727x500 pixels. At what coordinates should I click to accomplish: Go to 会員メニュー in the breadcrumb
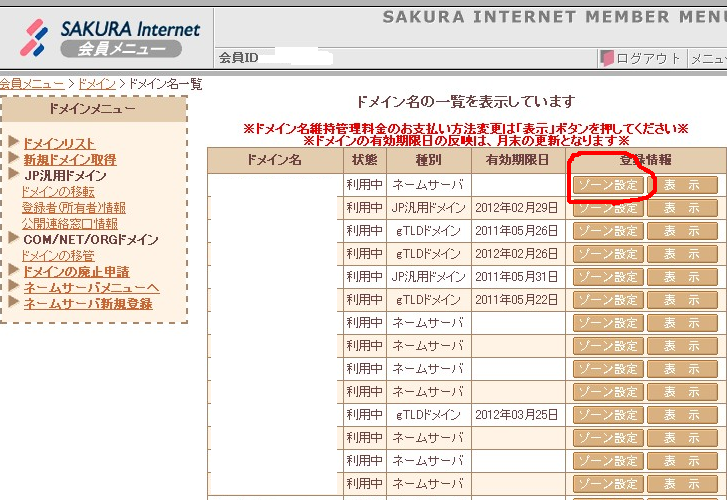click(x=32, y=84)
